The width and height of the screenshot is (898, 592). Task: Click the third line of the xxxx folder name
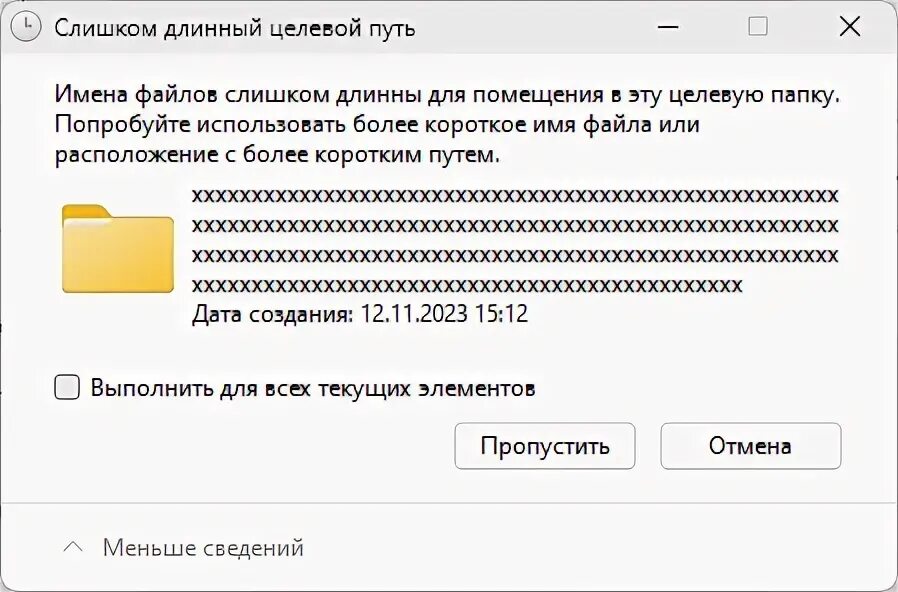pyautogui.click(x=514, y=255)
